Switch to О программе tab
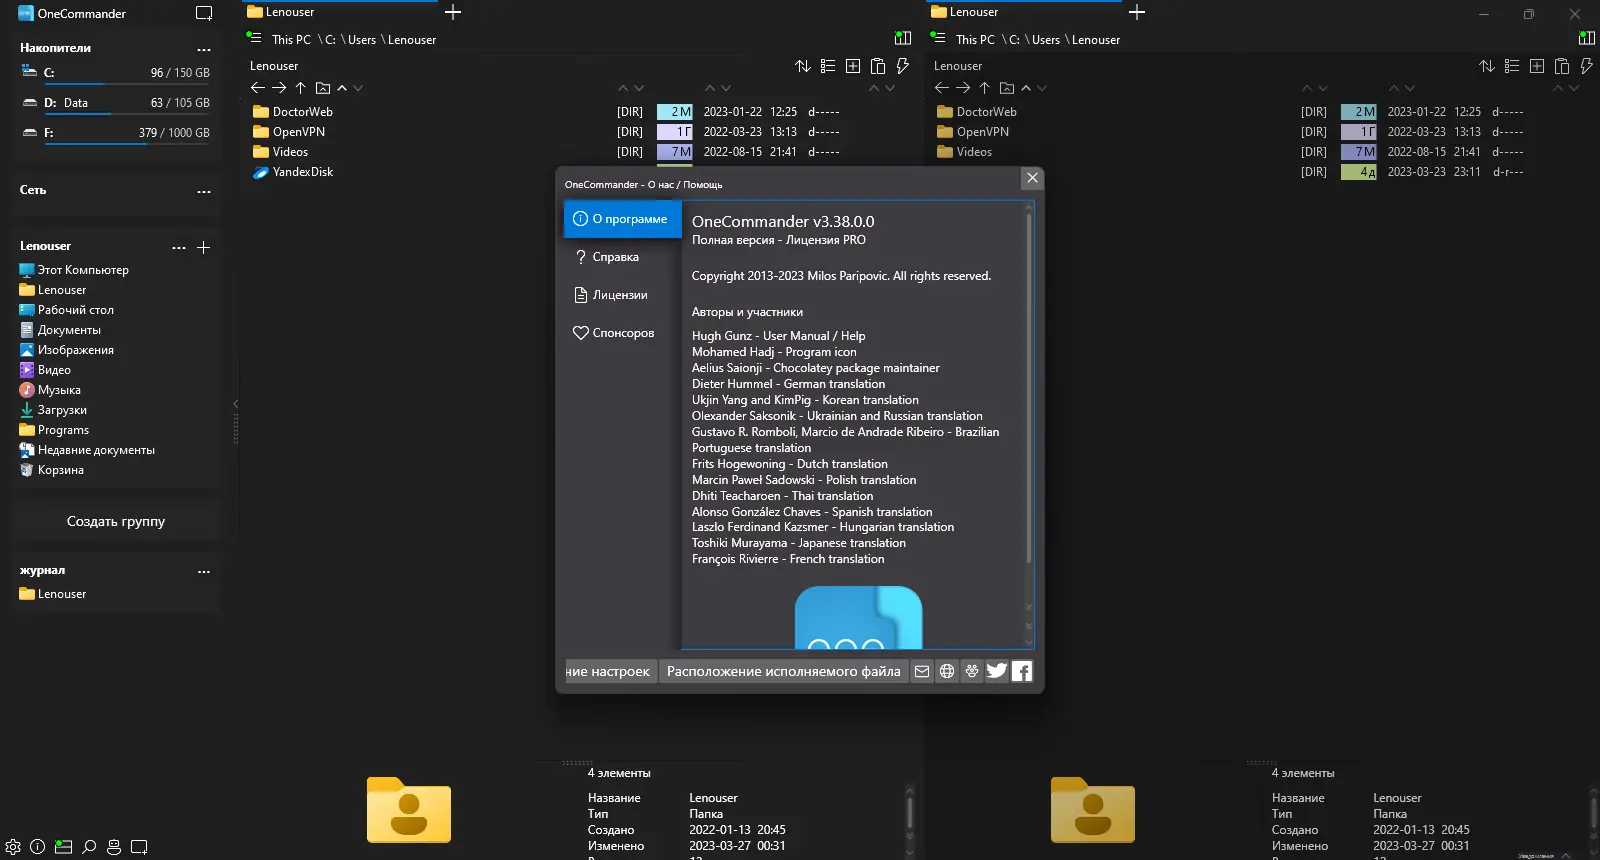This screenshot has width=1600, height=860. click(x=623, y=219)
